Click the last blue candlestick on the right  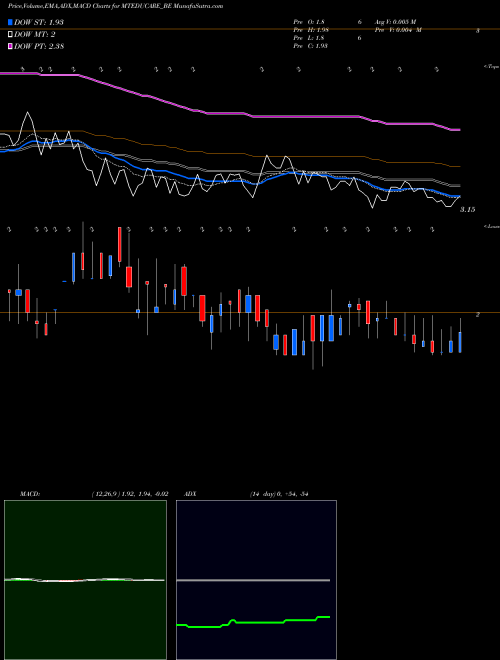[460, 342]
